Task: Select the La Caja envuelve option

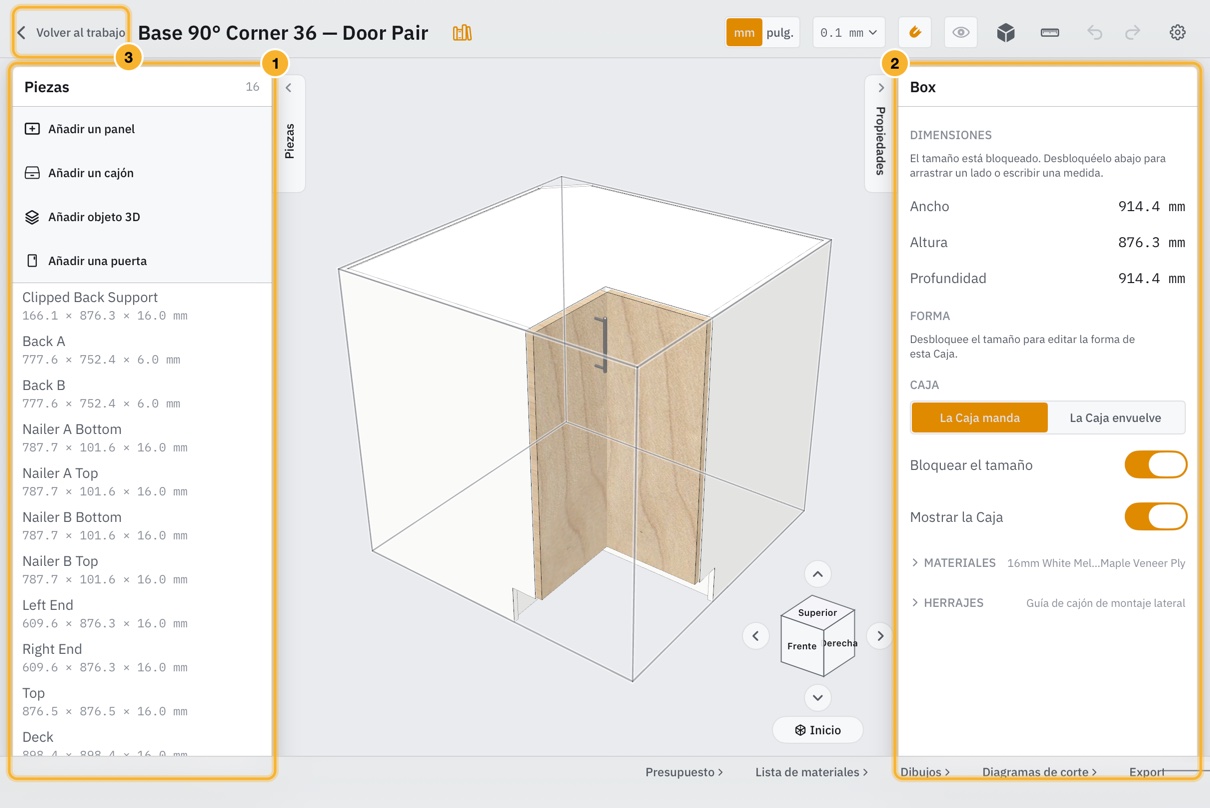Action: tap(1116, 418)
